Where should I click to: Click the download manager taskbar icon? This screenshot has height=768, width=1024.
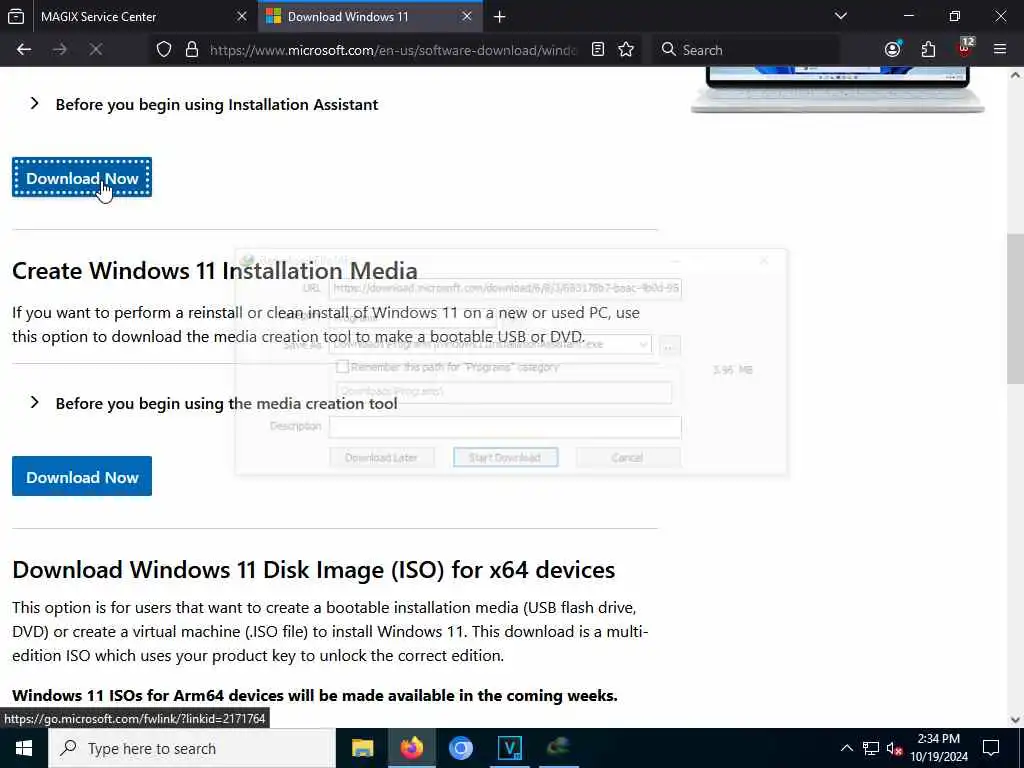coord(558,748)
